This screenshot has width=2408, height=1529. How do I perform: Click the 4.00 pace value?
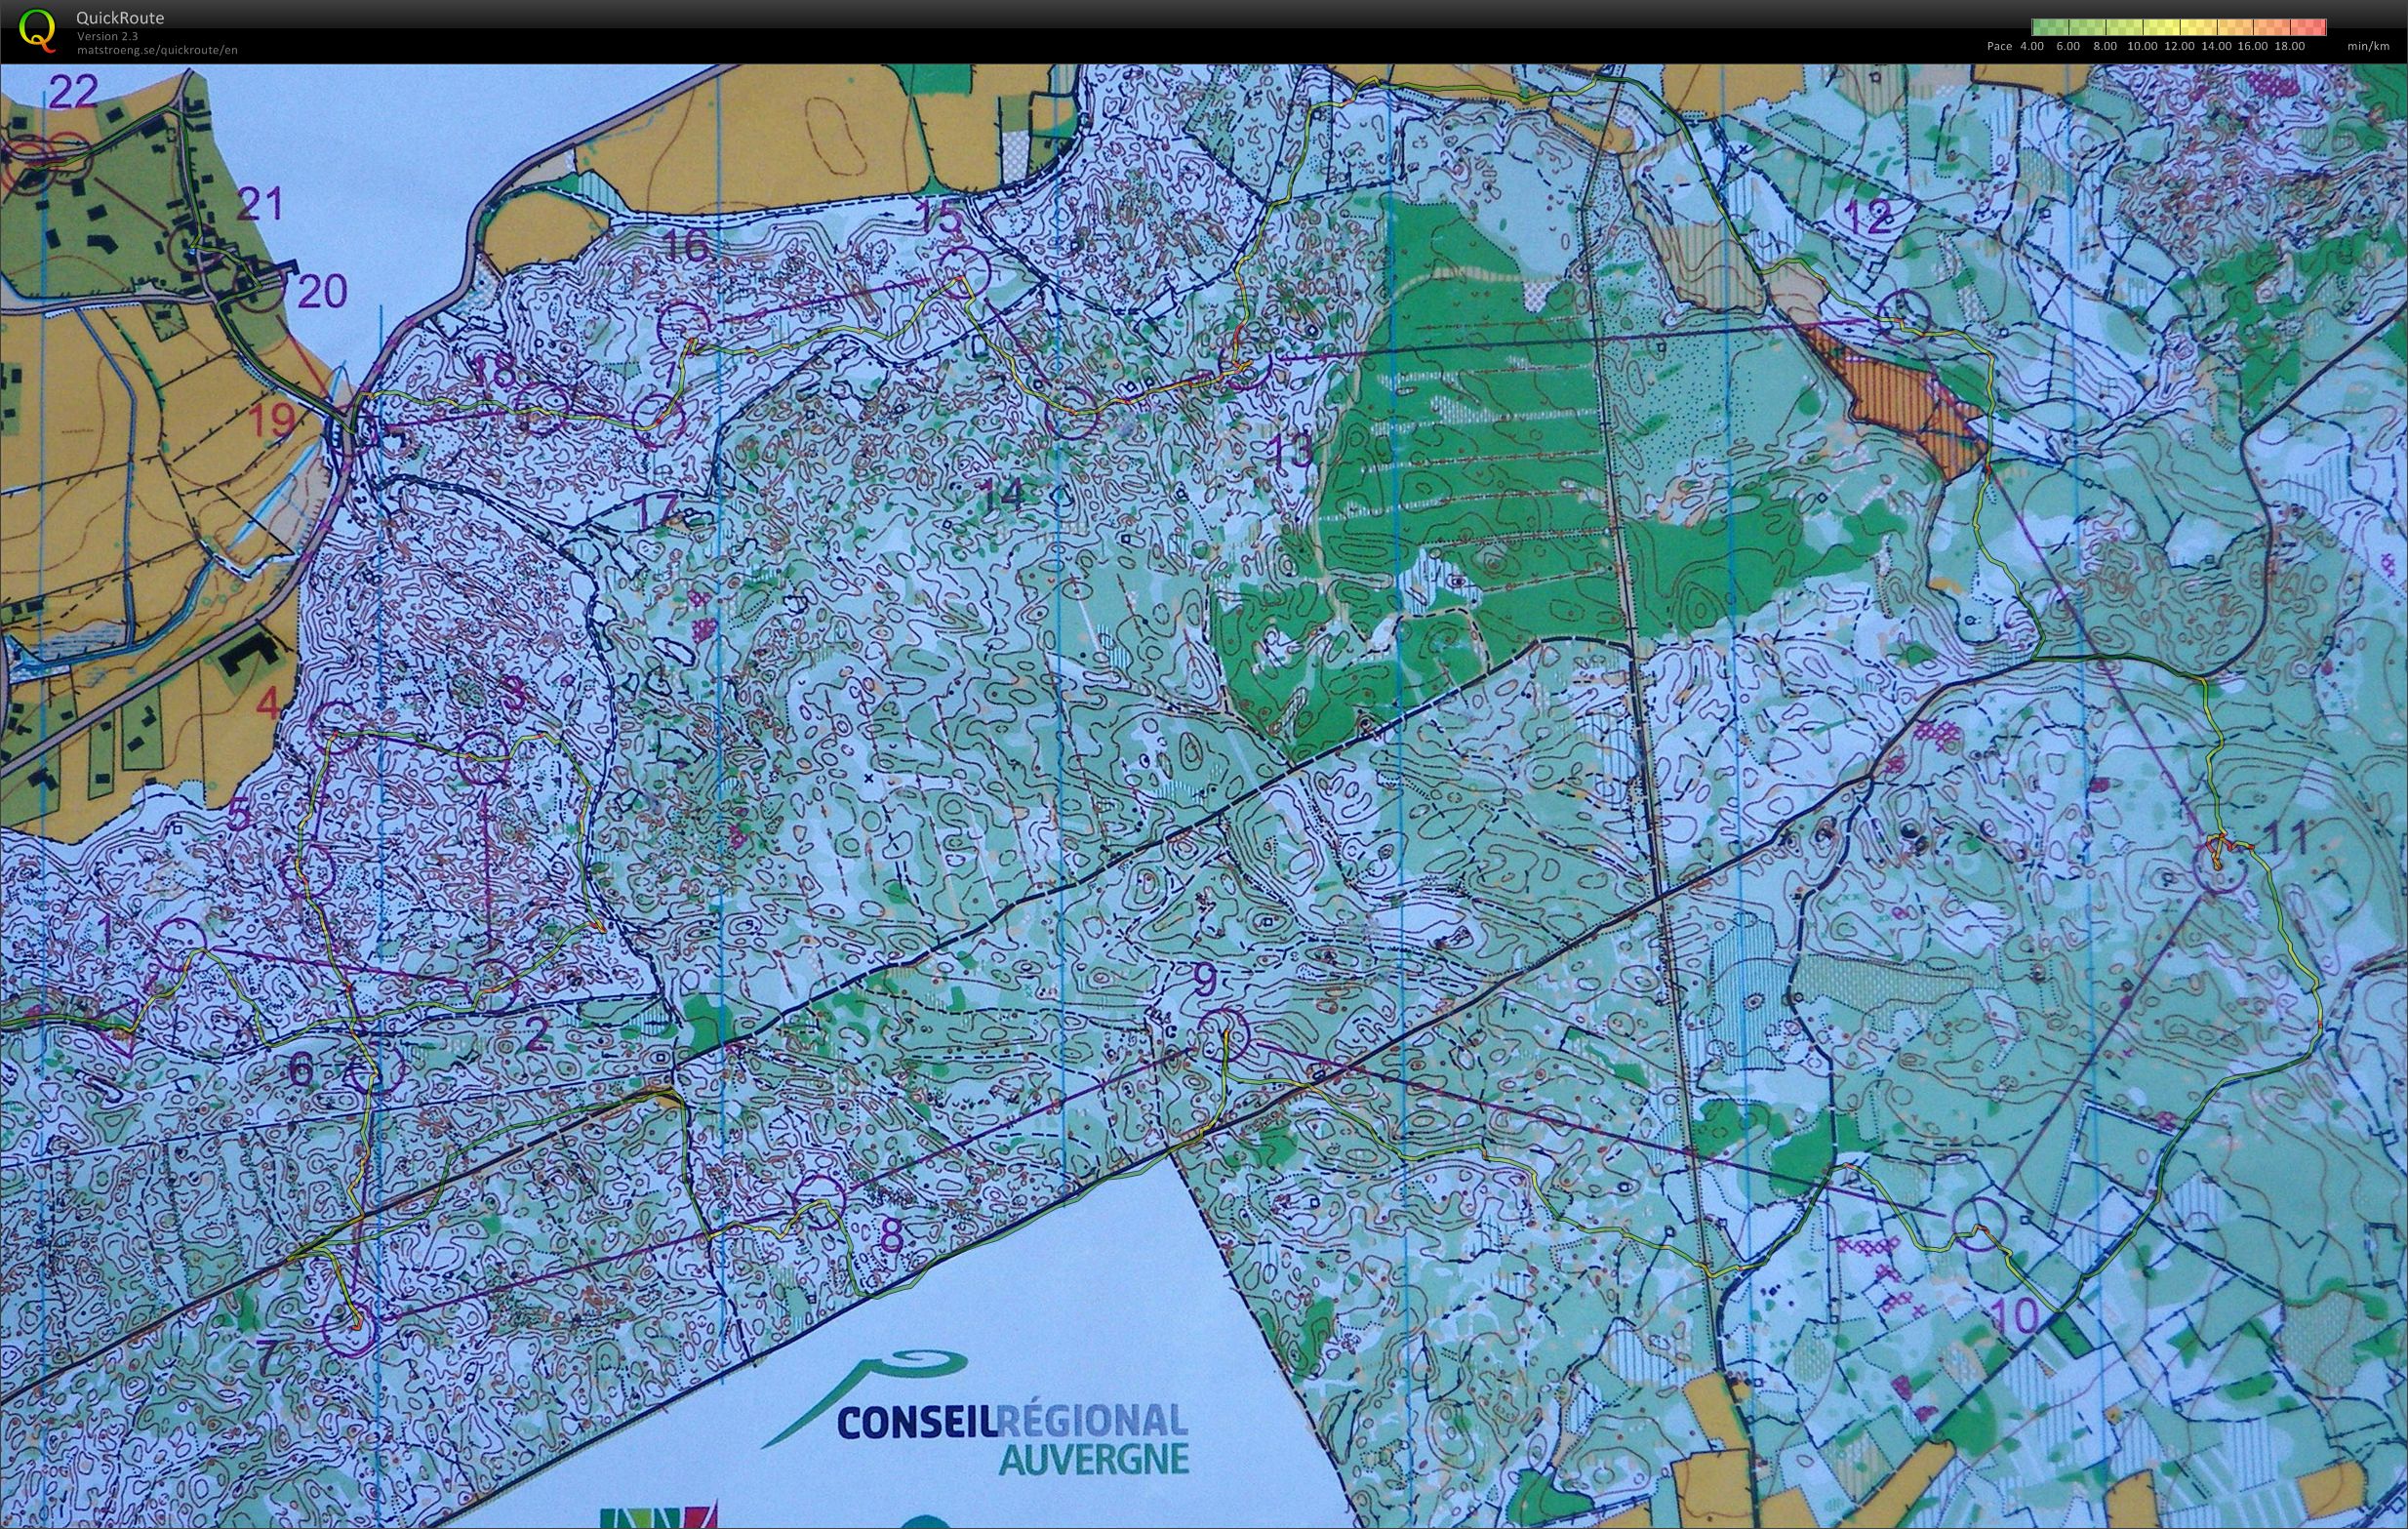(x=2032, y=46)
